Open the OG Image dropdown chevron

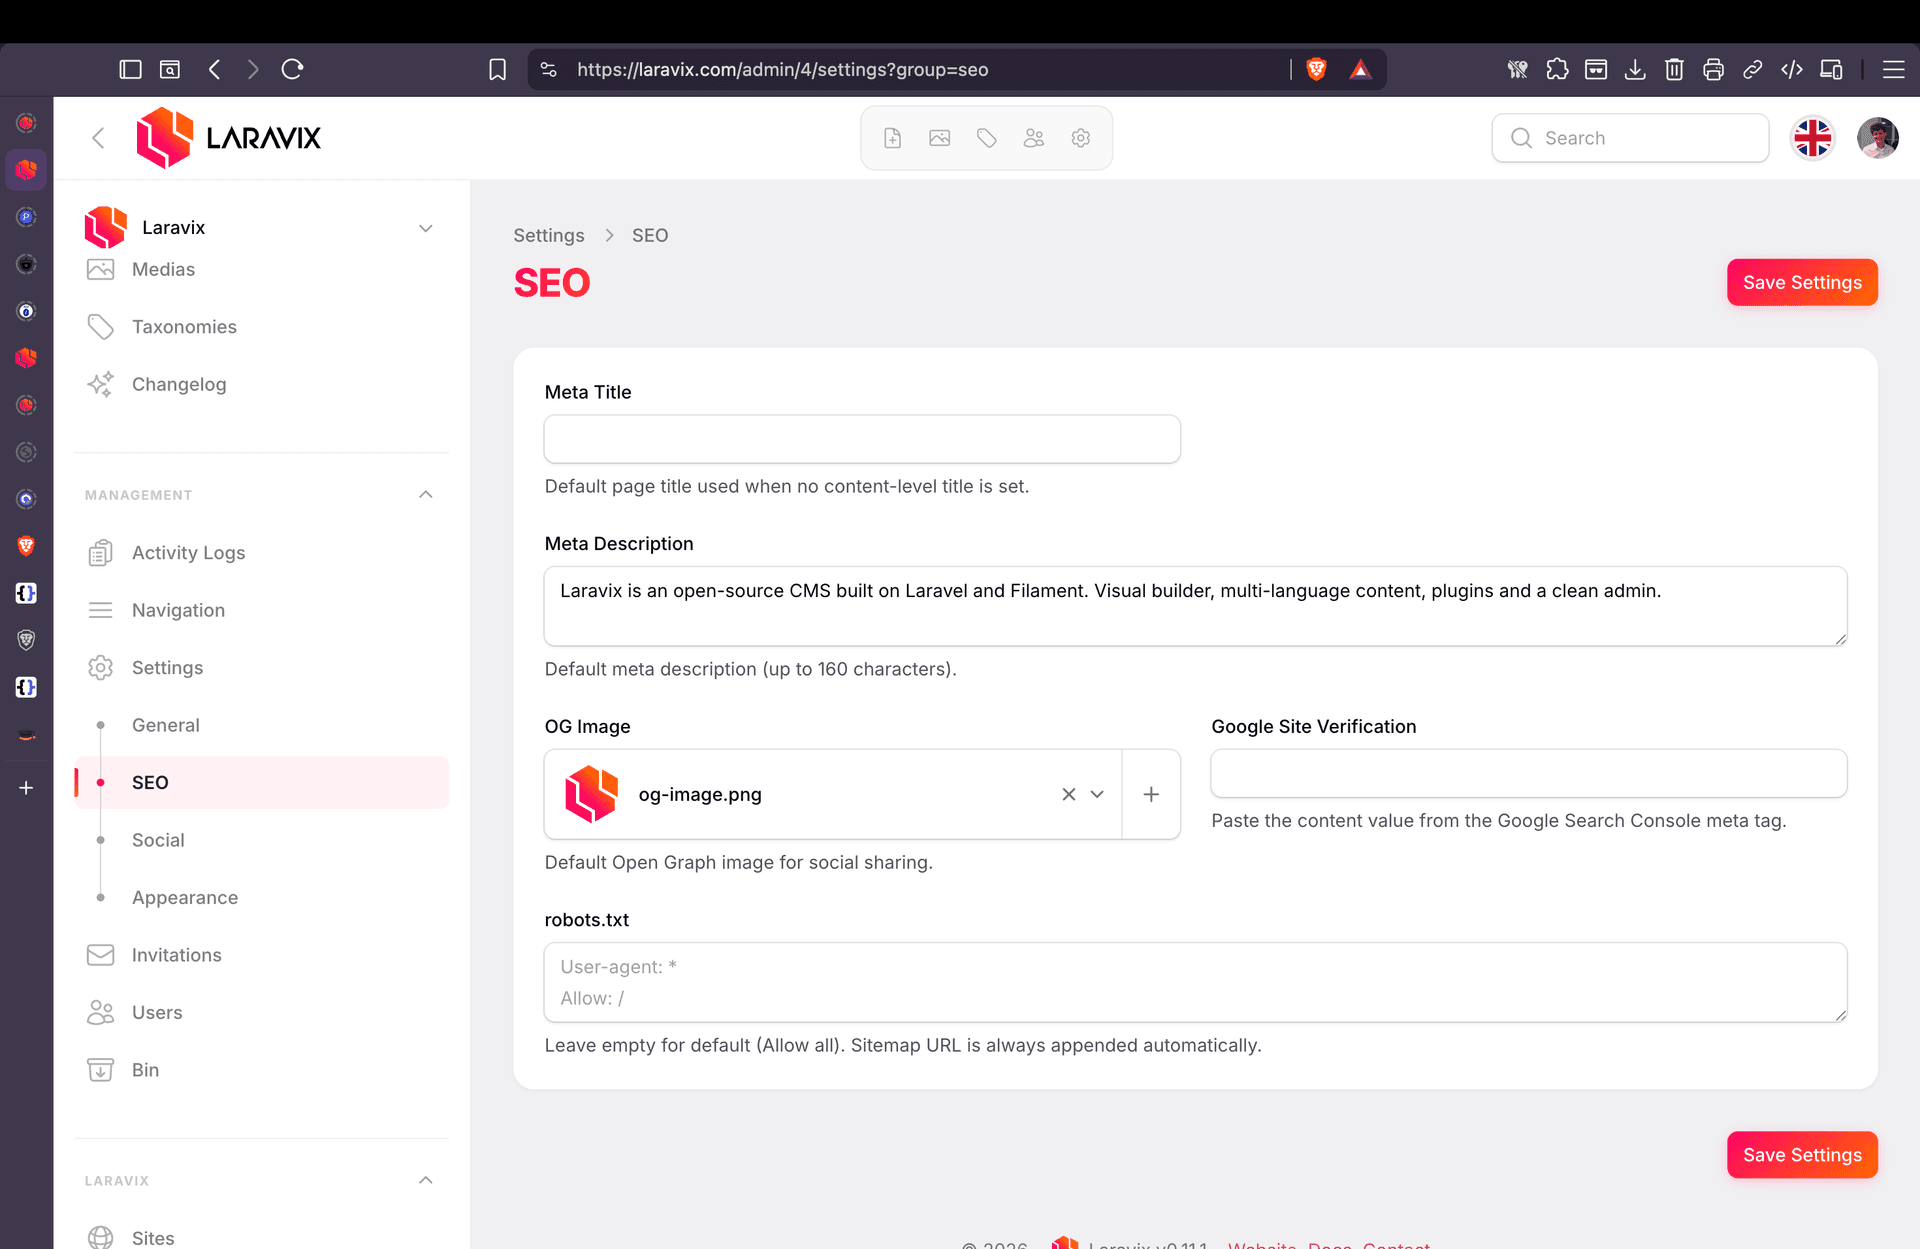click(1097, 794)
